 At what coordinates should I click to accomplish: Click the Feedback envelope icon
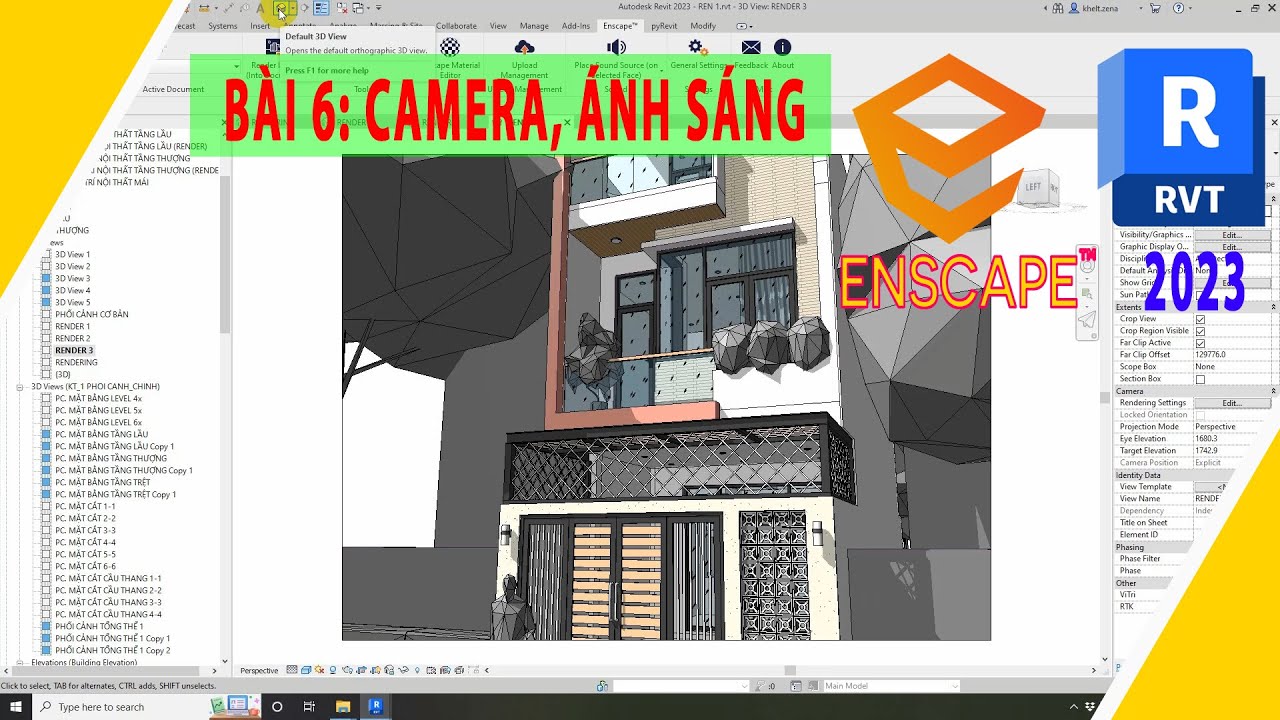point(751,47)
